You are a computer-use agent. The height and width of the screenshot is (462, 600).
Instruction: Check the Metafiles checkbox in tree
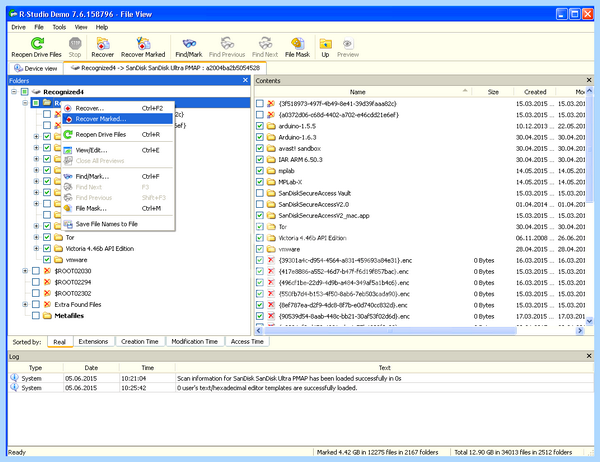(x=36, y=316)
